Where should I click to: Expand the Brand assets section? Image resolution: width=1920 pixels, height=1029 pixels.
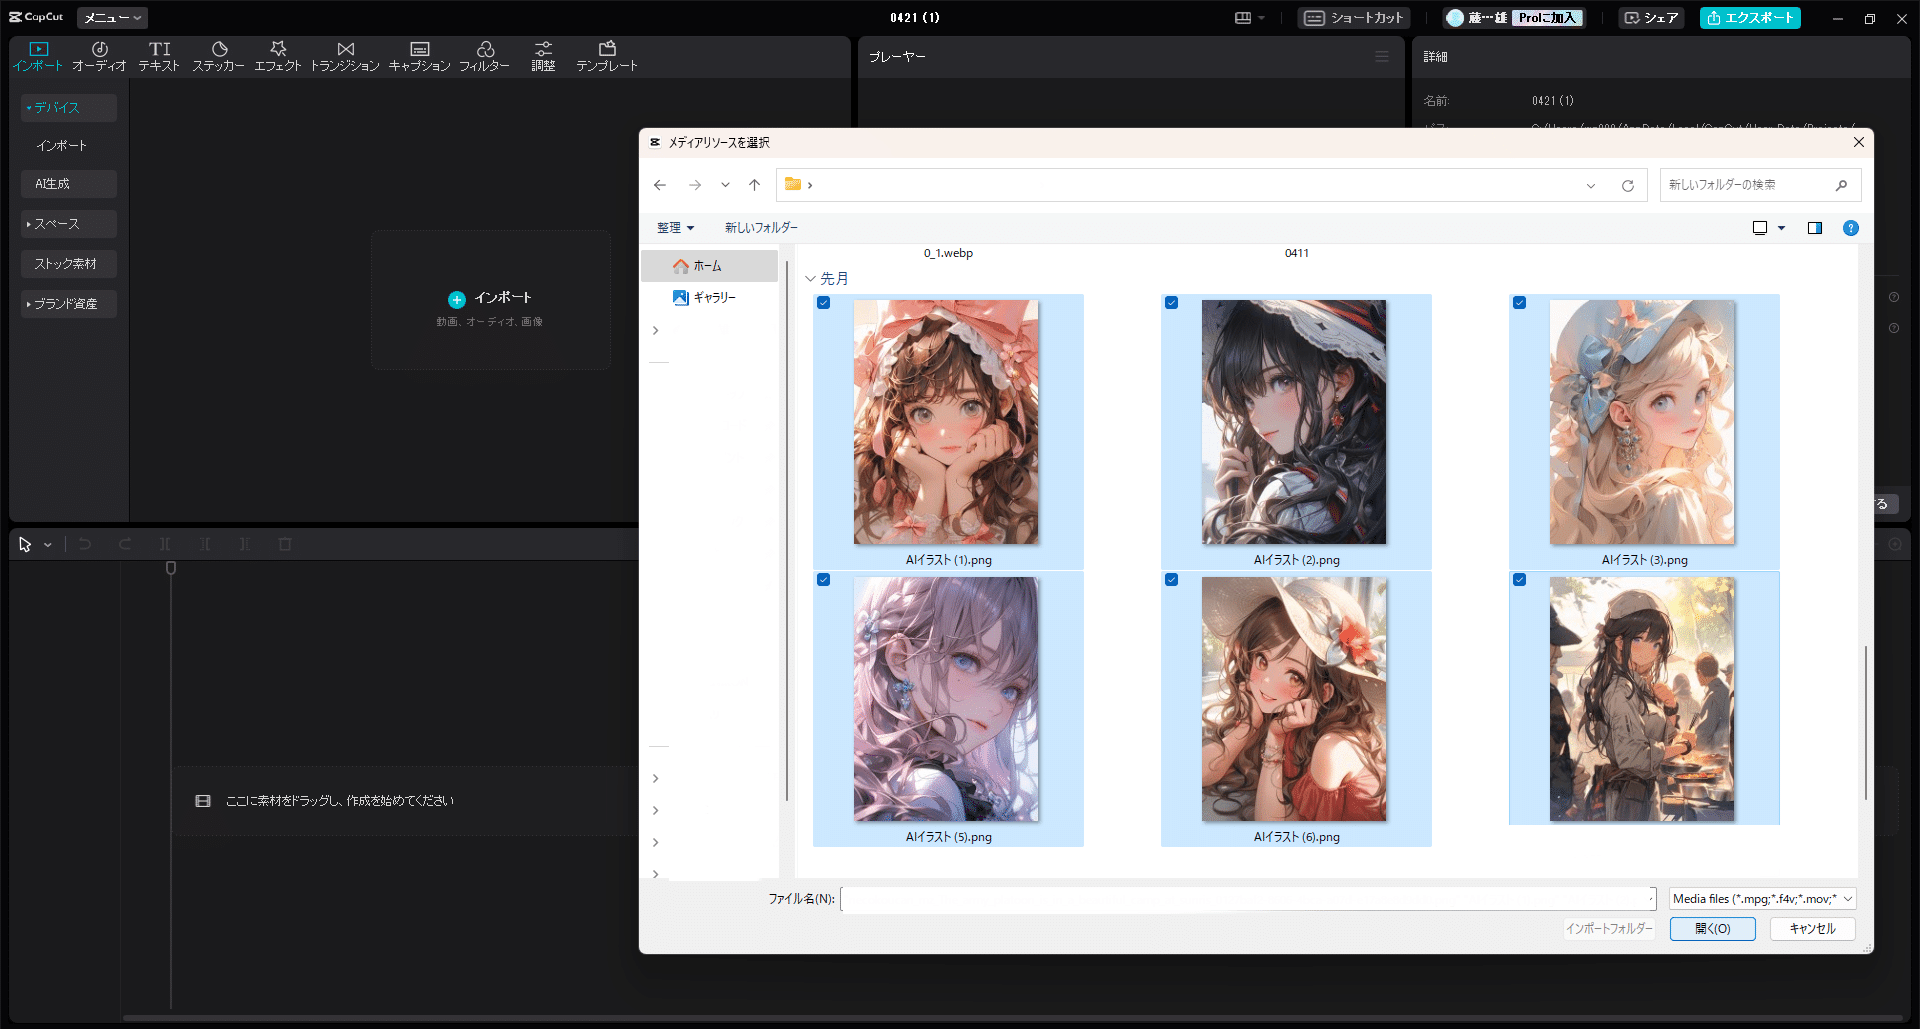(69, 304)
